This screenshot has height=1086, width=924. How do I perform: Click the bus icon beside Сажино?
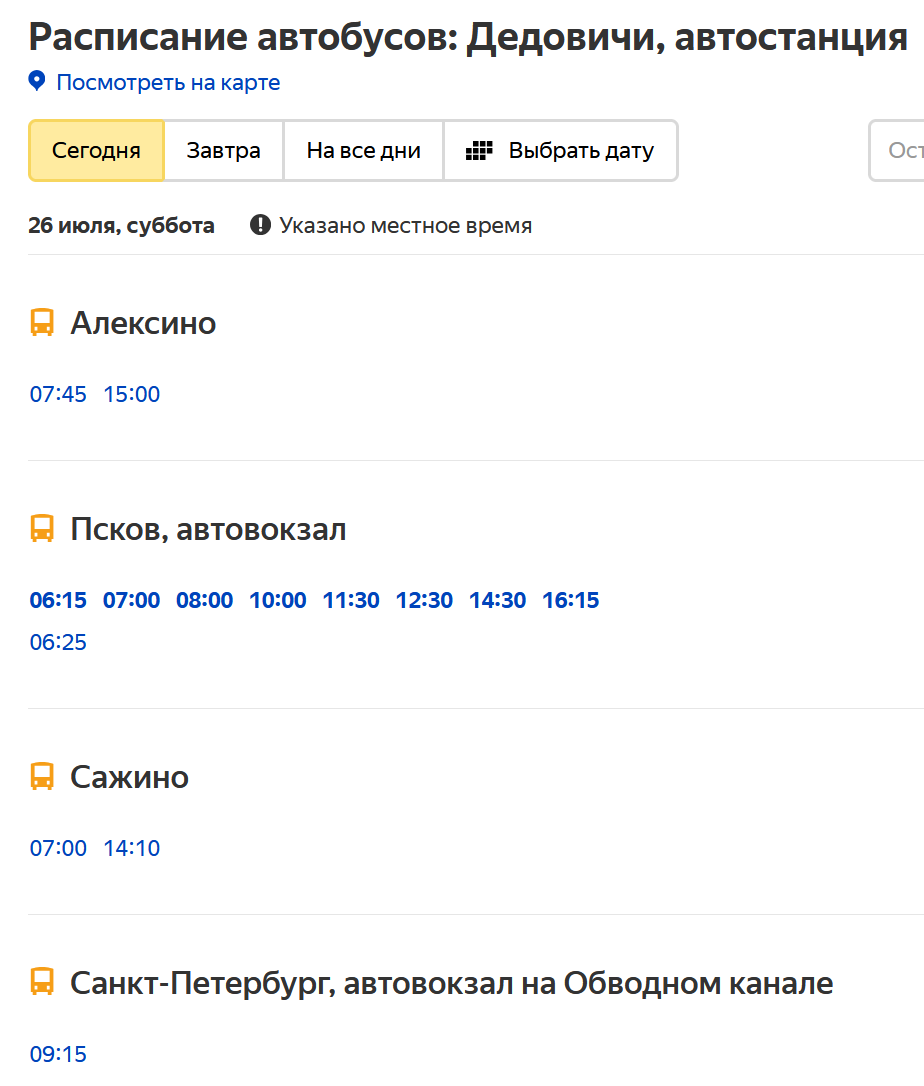(x=42, y=777)
